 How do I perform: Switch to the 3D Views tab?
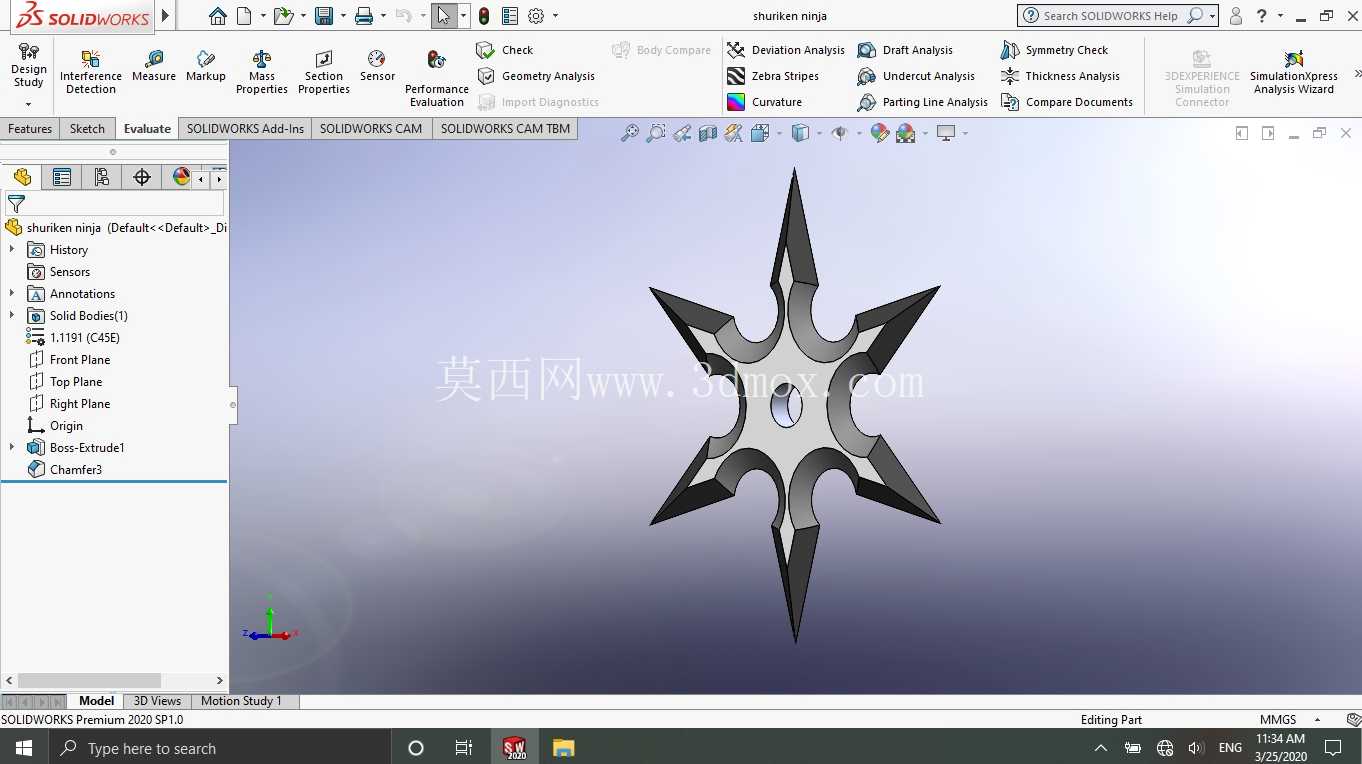click(x=157, y=701)
